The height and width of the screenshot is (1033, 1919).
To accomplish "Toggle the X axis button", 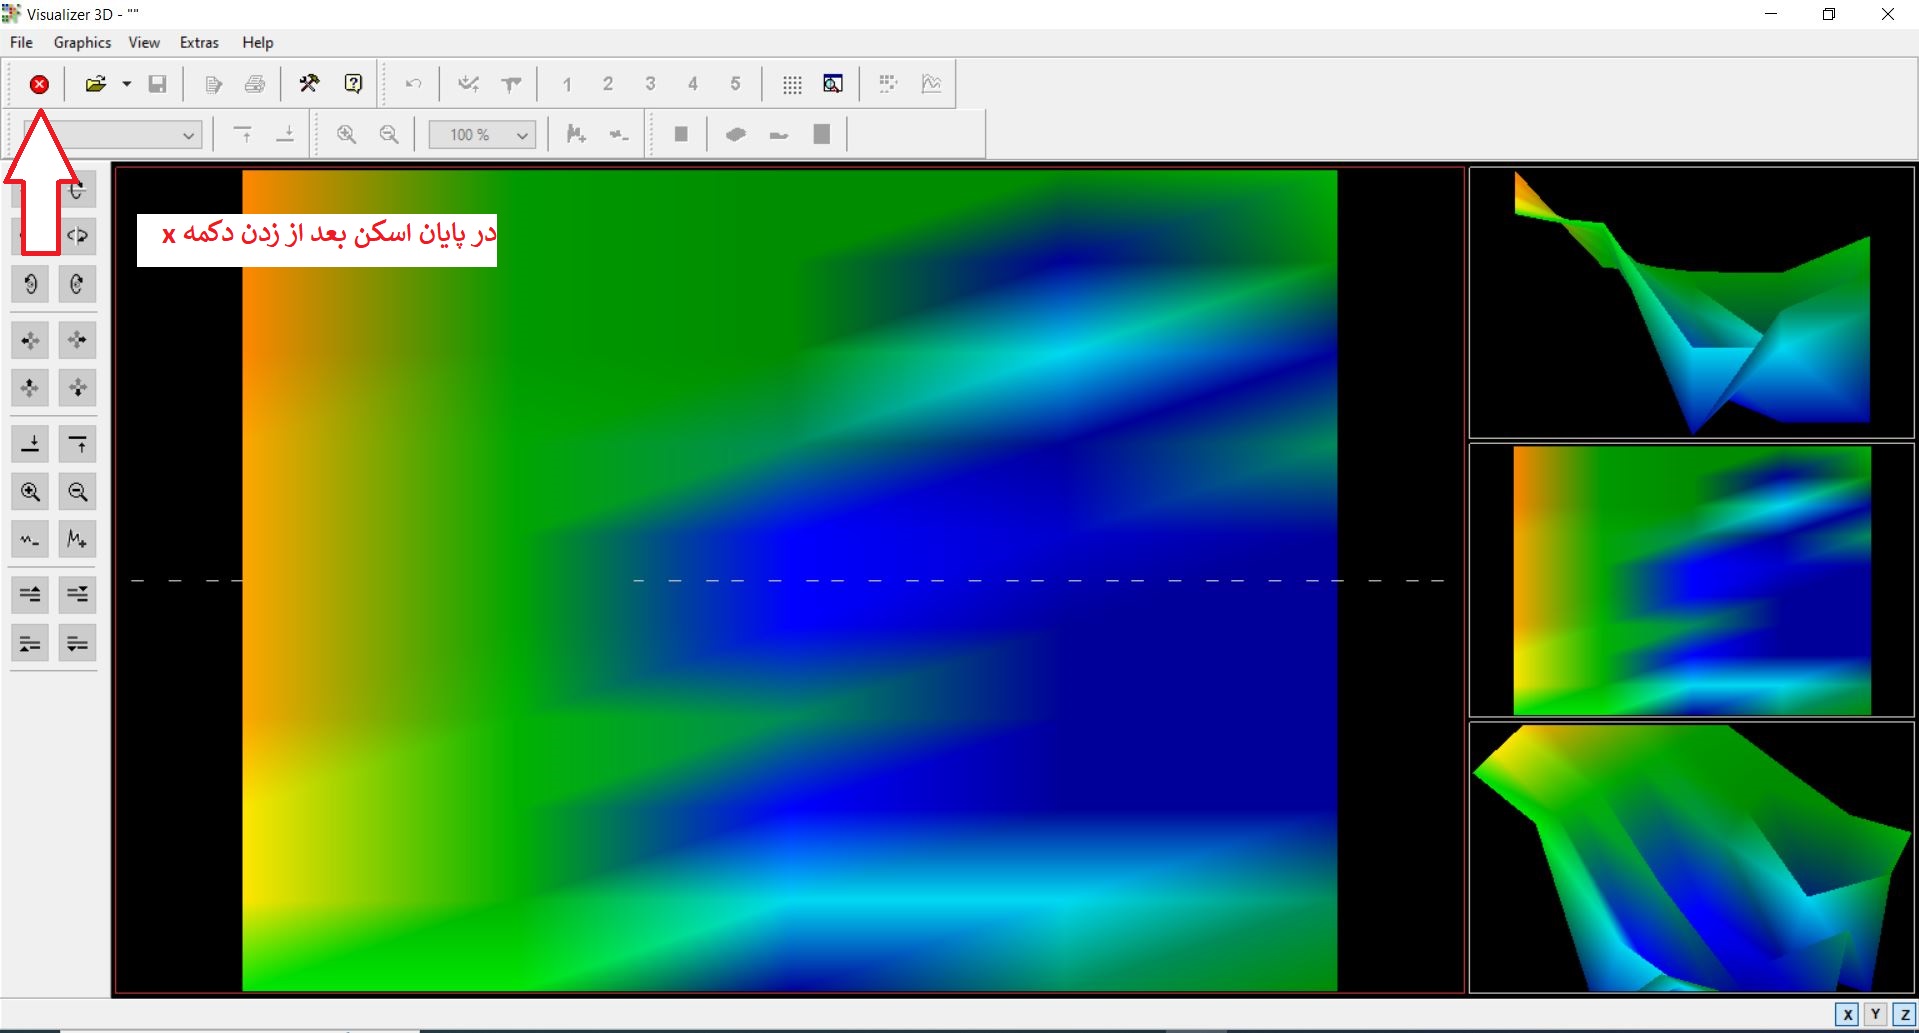I will pyautogui.click(x=1847, y=1014).
